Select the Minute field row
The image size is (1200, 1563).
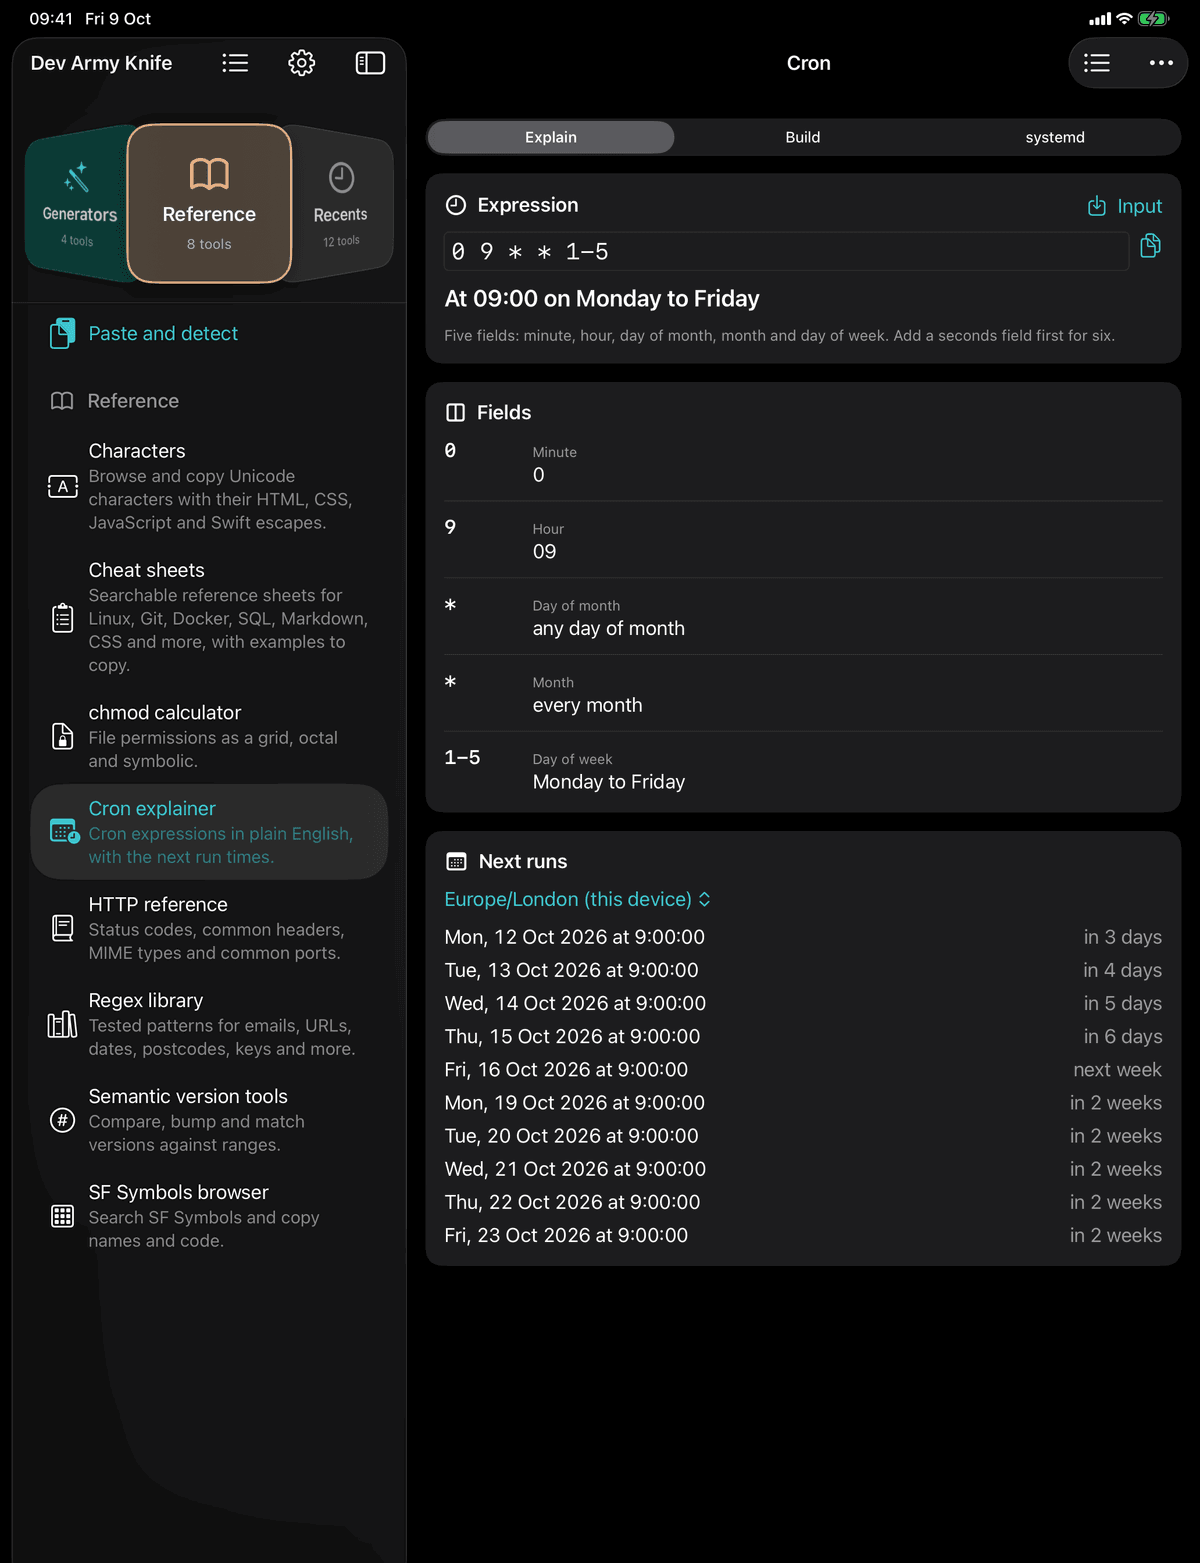pyautogui.click(x=803, y=463)
